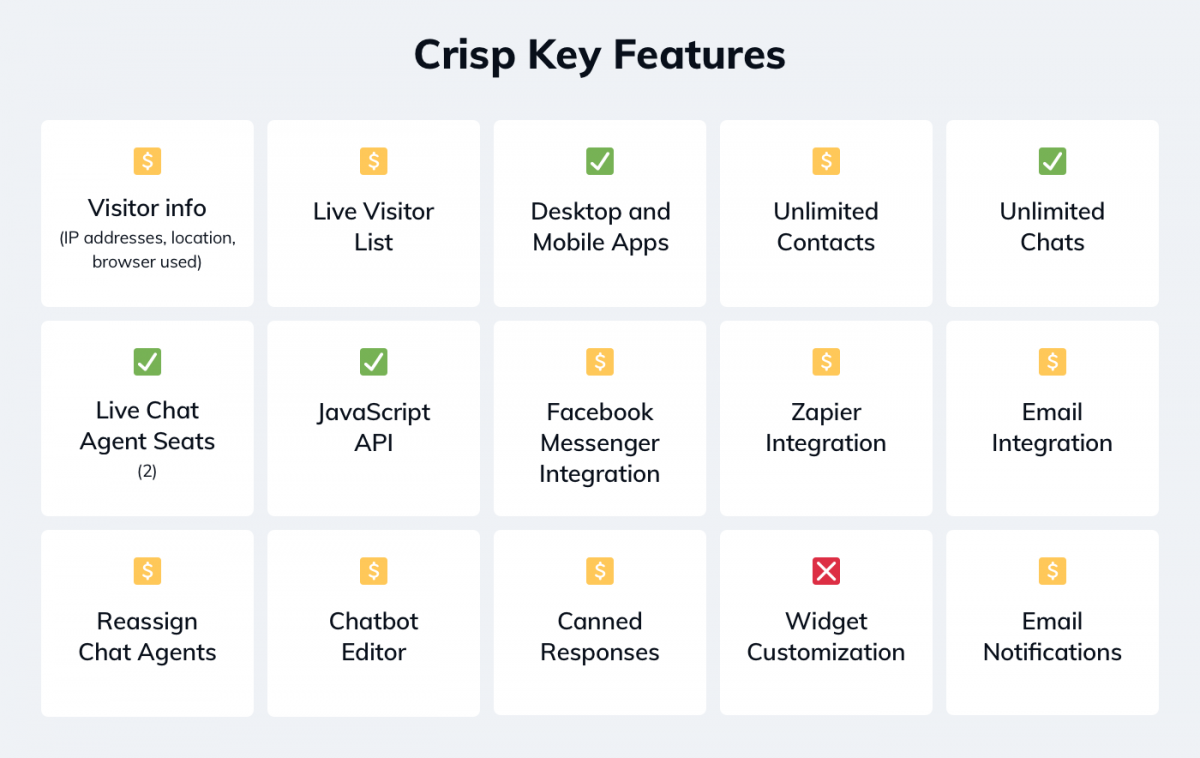Click the green checkmark above Live Chat Agent Seats

click(147, 362)
